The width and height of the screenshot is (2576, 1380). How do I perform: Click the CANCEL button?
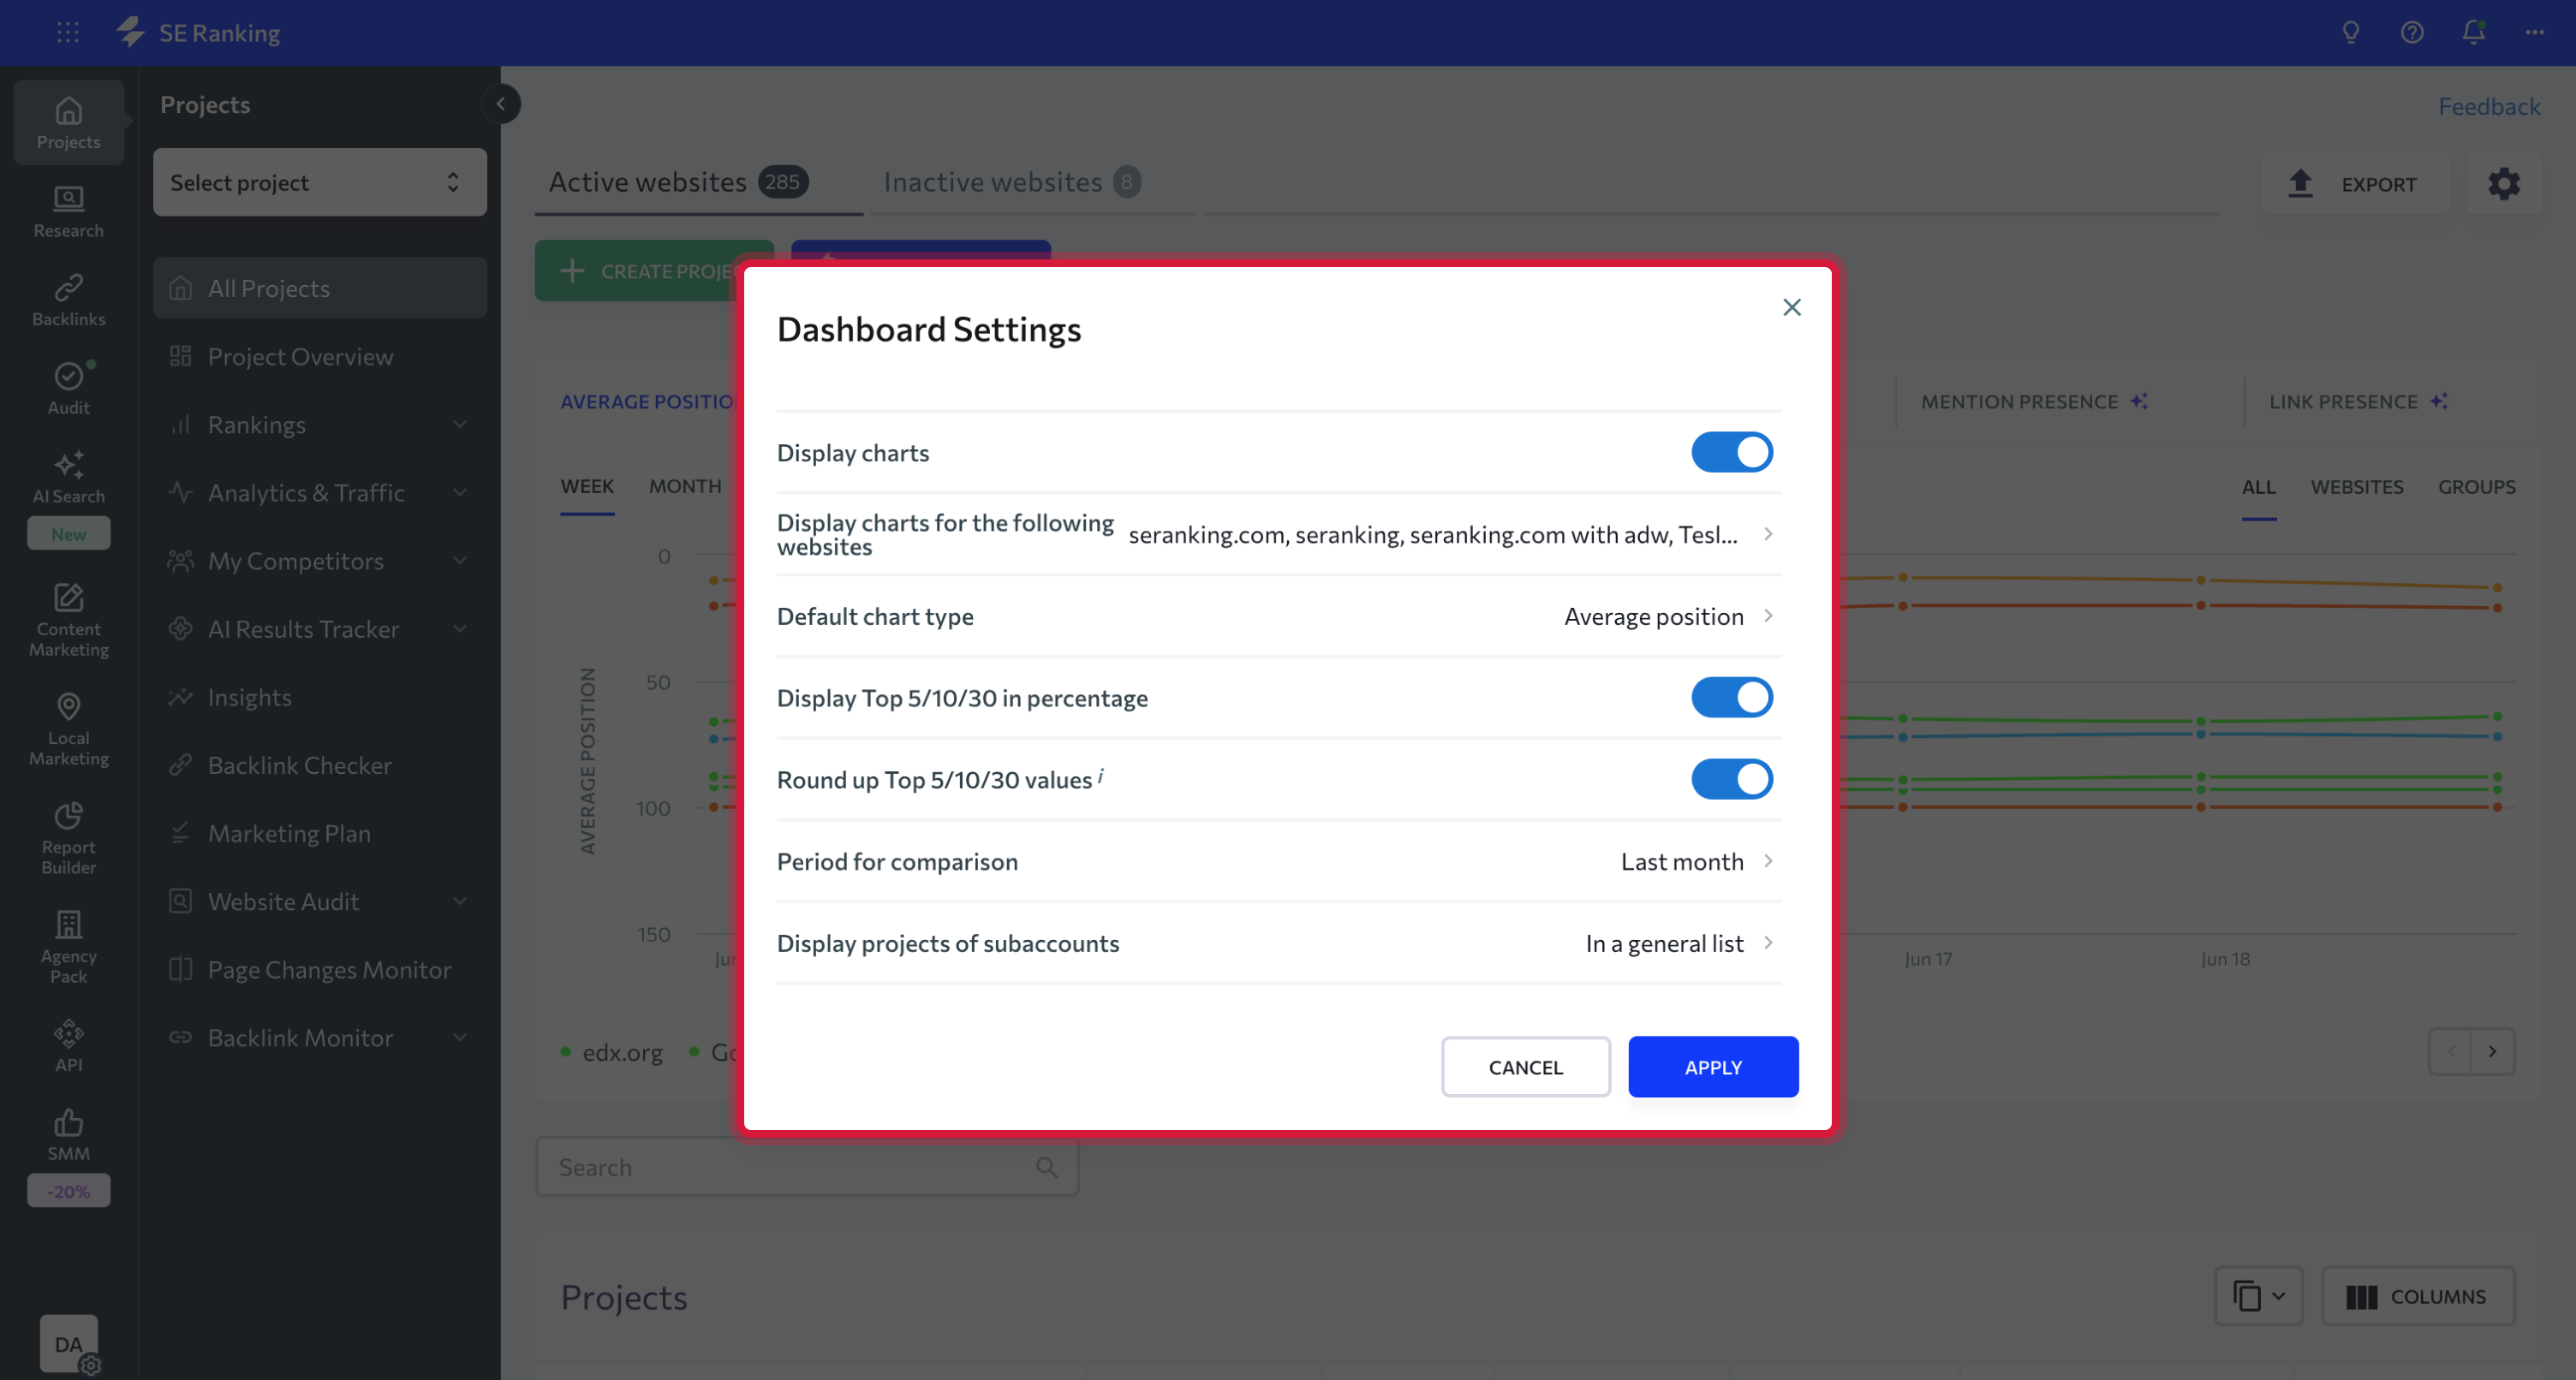pyautogui.click(x=1525, y=1066)
